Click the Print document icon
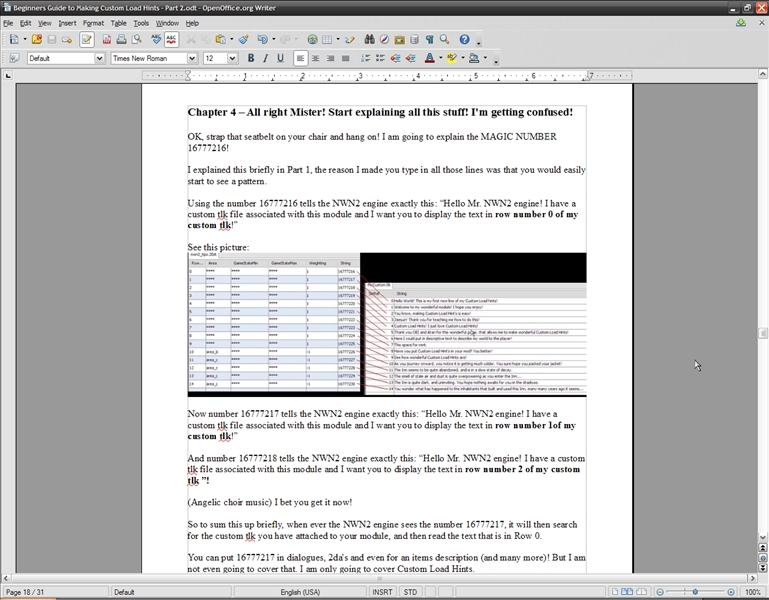 (121, 40)
